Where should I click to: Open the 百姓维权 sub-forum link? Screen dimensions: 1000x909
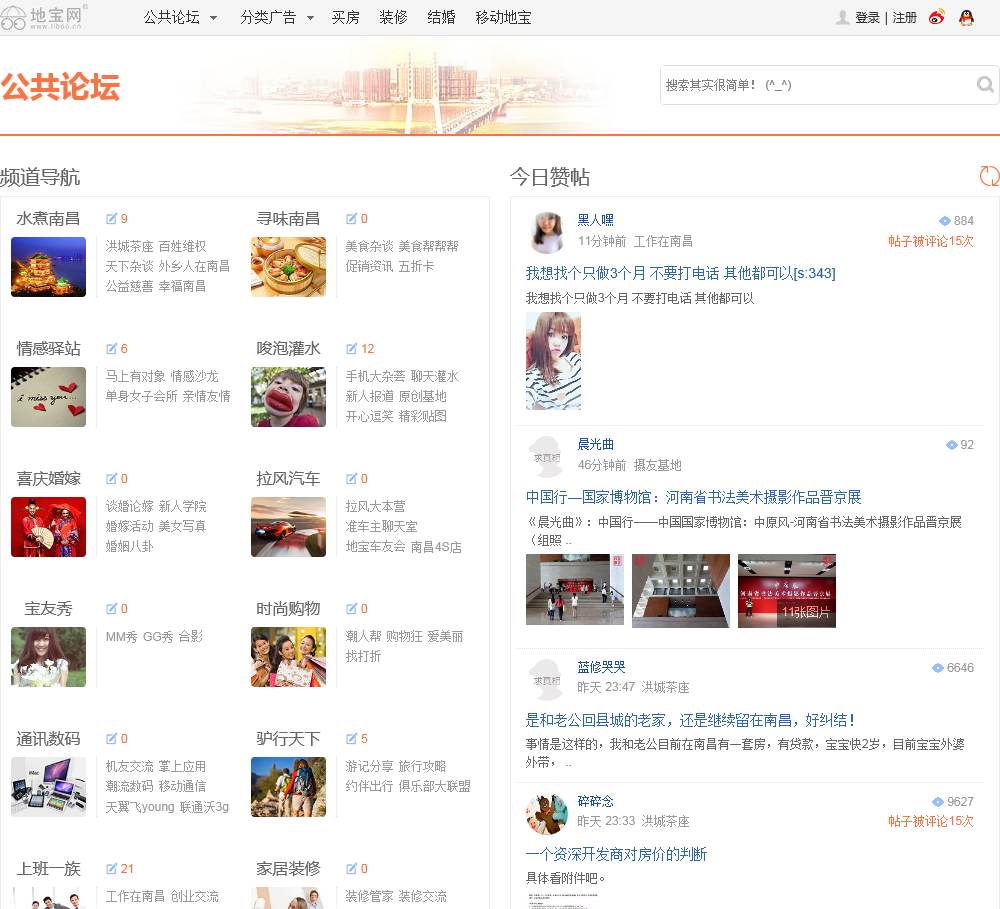(x=182, y=246)
